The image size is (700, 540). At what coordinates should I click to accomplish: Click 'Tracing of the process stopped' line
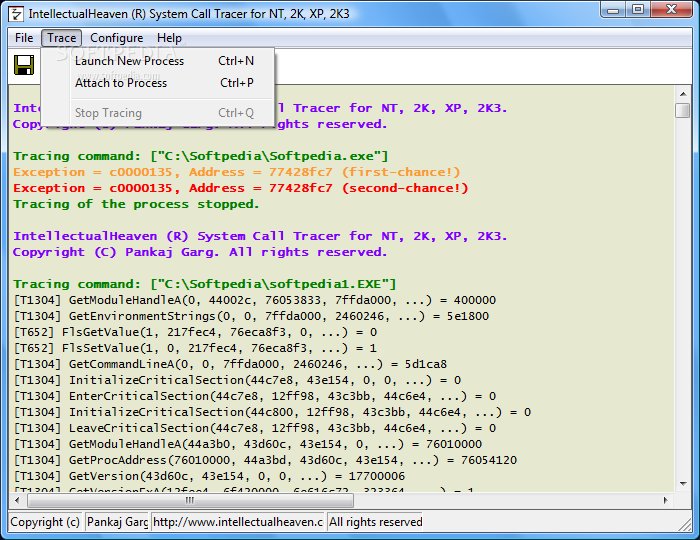pos(136,204)
